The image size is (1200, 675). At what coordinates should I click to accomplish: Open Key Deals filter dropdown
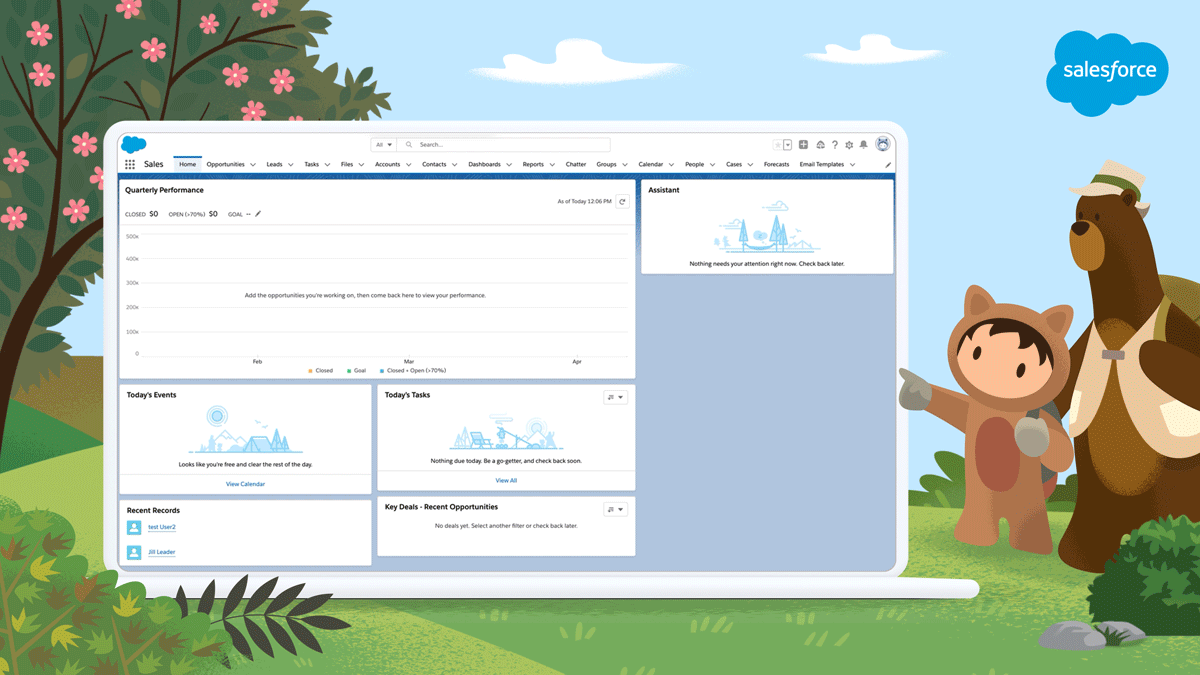pos(616,510)
